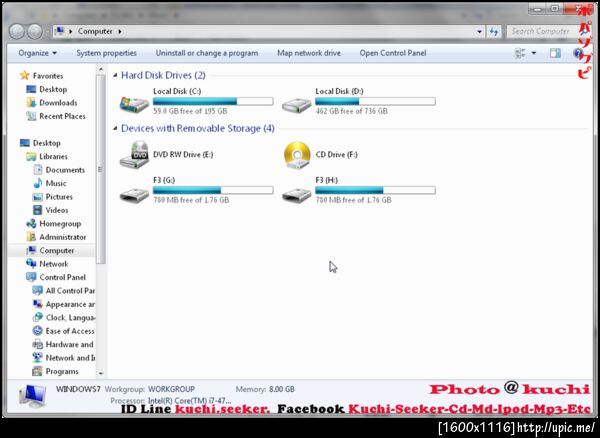
Task: Click '59.8 GB free of 195 GB' text
Action: pyautogui.click(x=190, y=111)
